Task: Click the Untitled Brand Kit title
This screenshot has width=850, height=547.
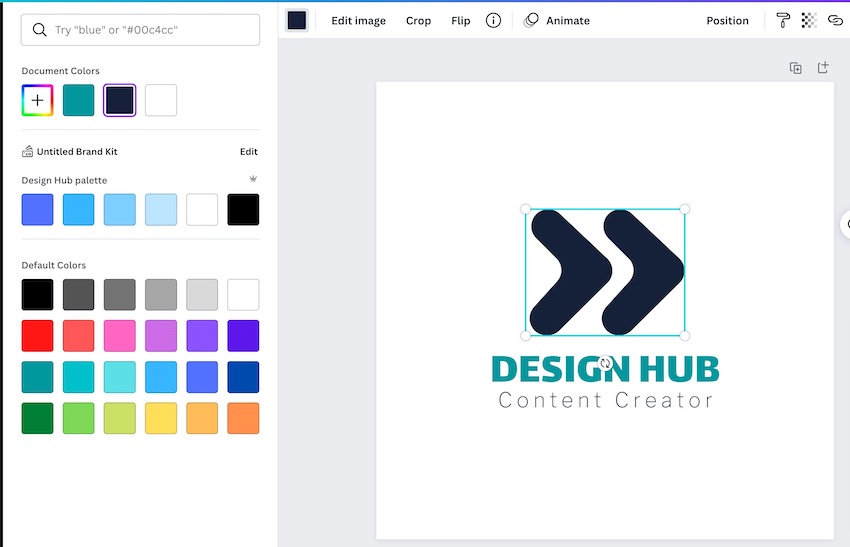Action: point(77,151)
